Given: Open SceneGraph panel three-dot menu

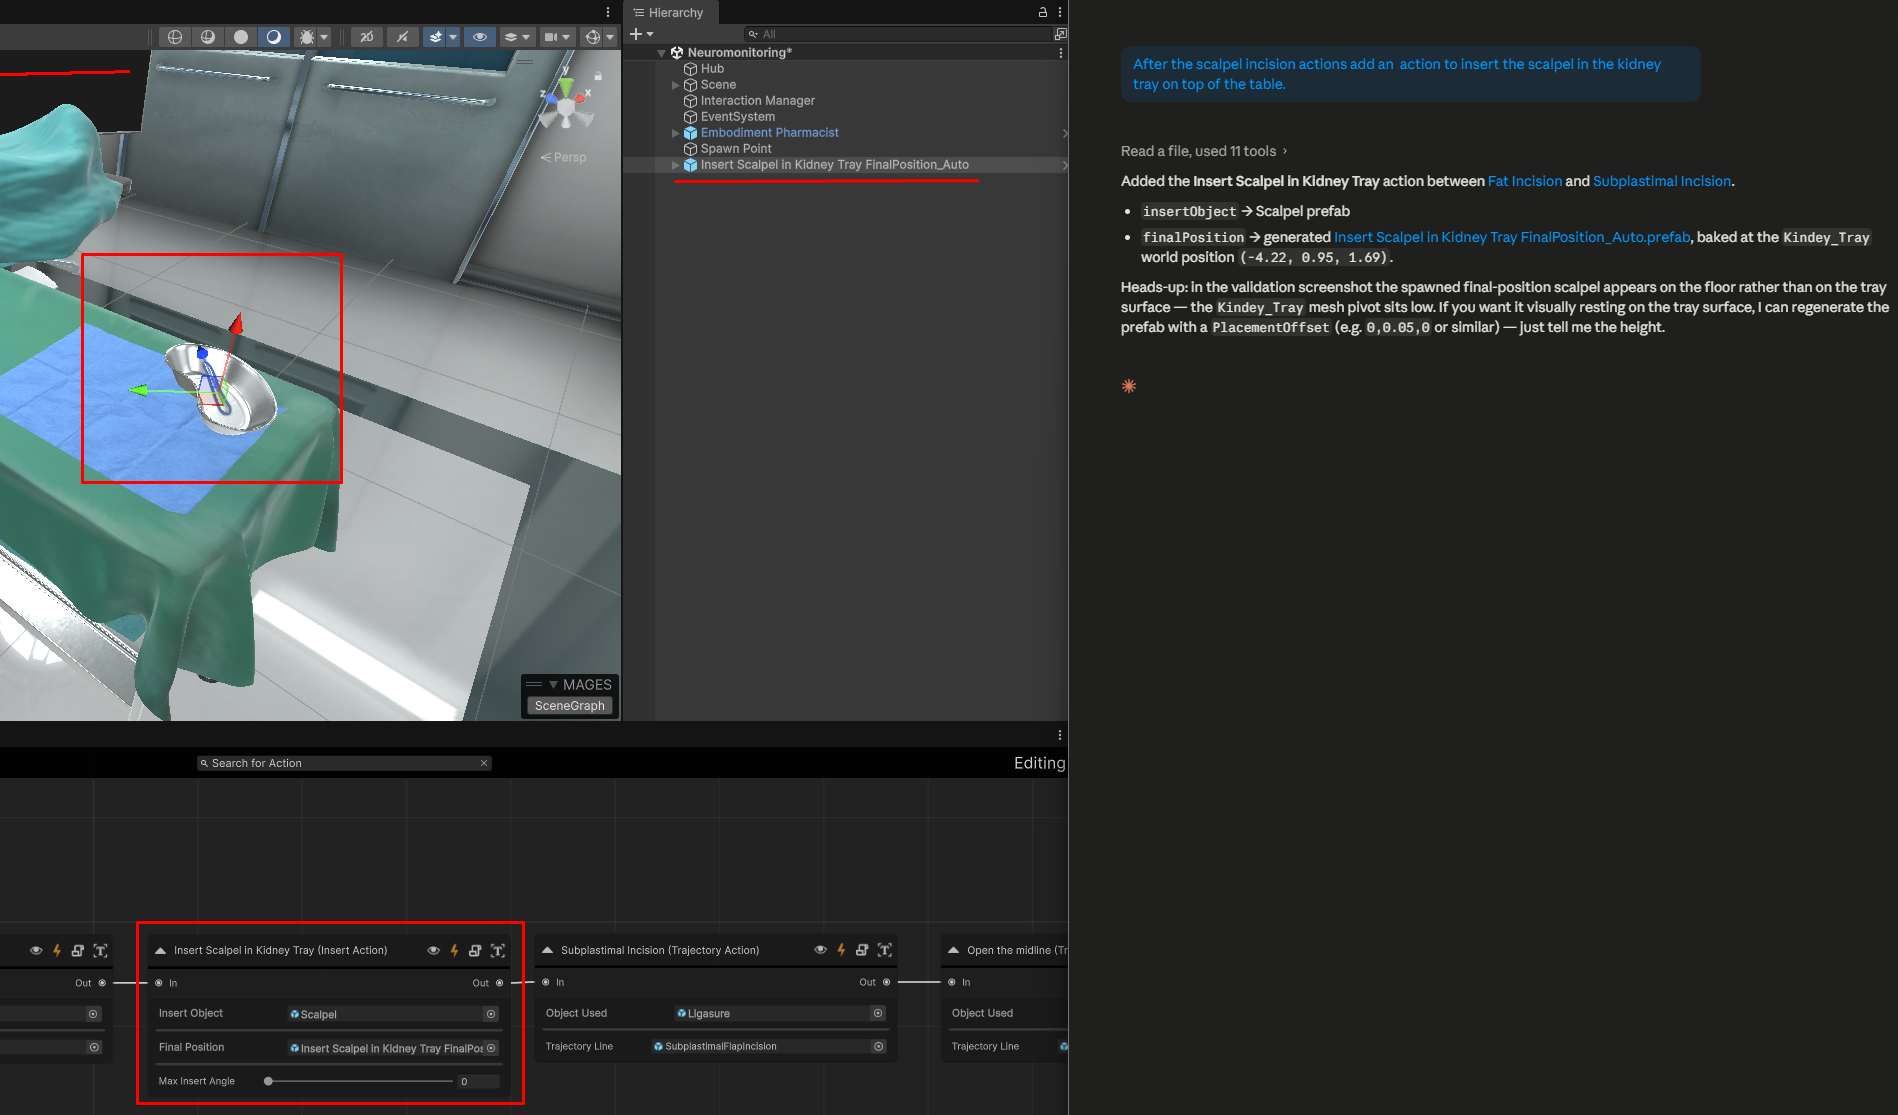Looking at the screenshot, I should (1060, 735).
